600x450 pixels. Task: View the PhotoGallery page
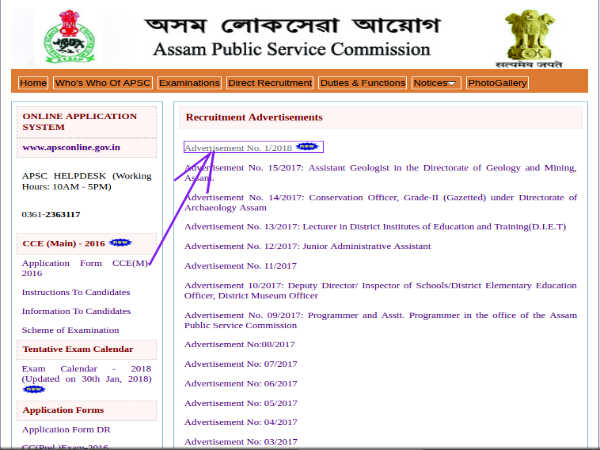(497, 83)
